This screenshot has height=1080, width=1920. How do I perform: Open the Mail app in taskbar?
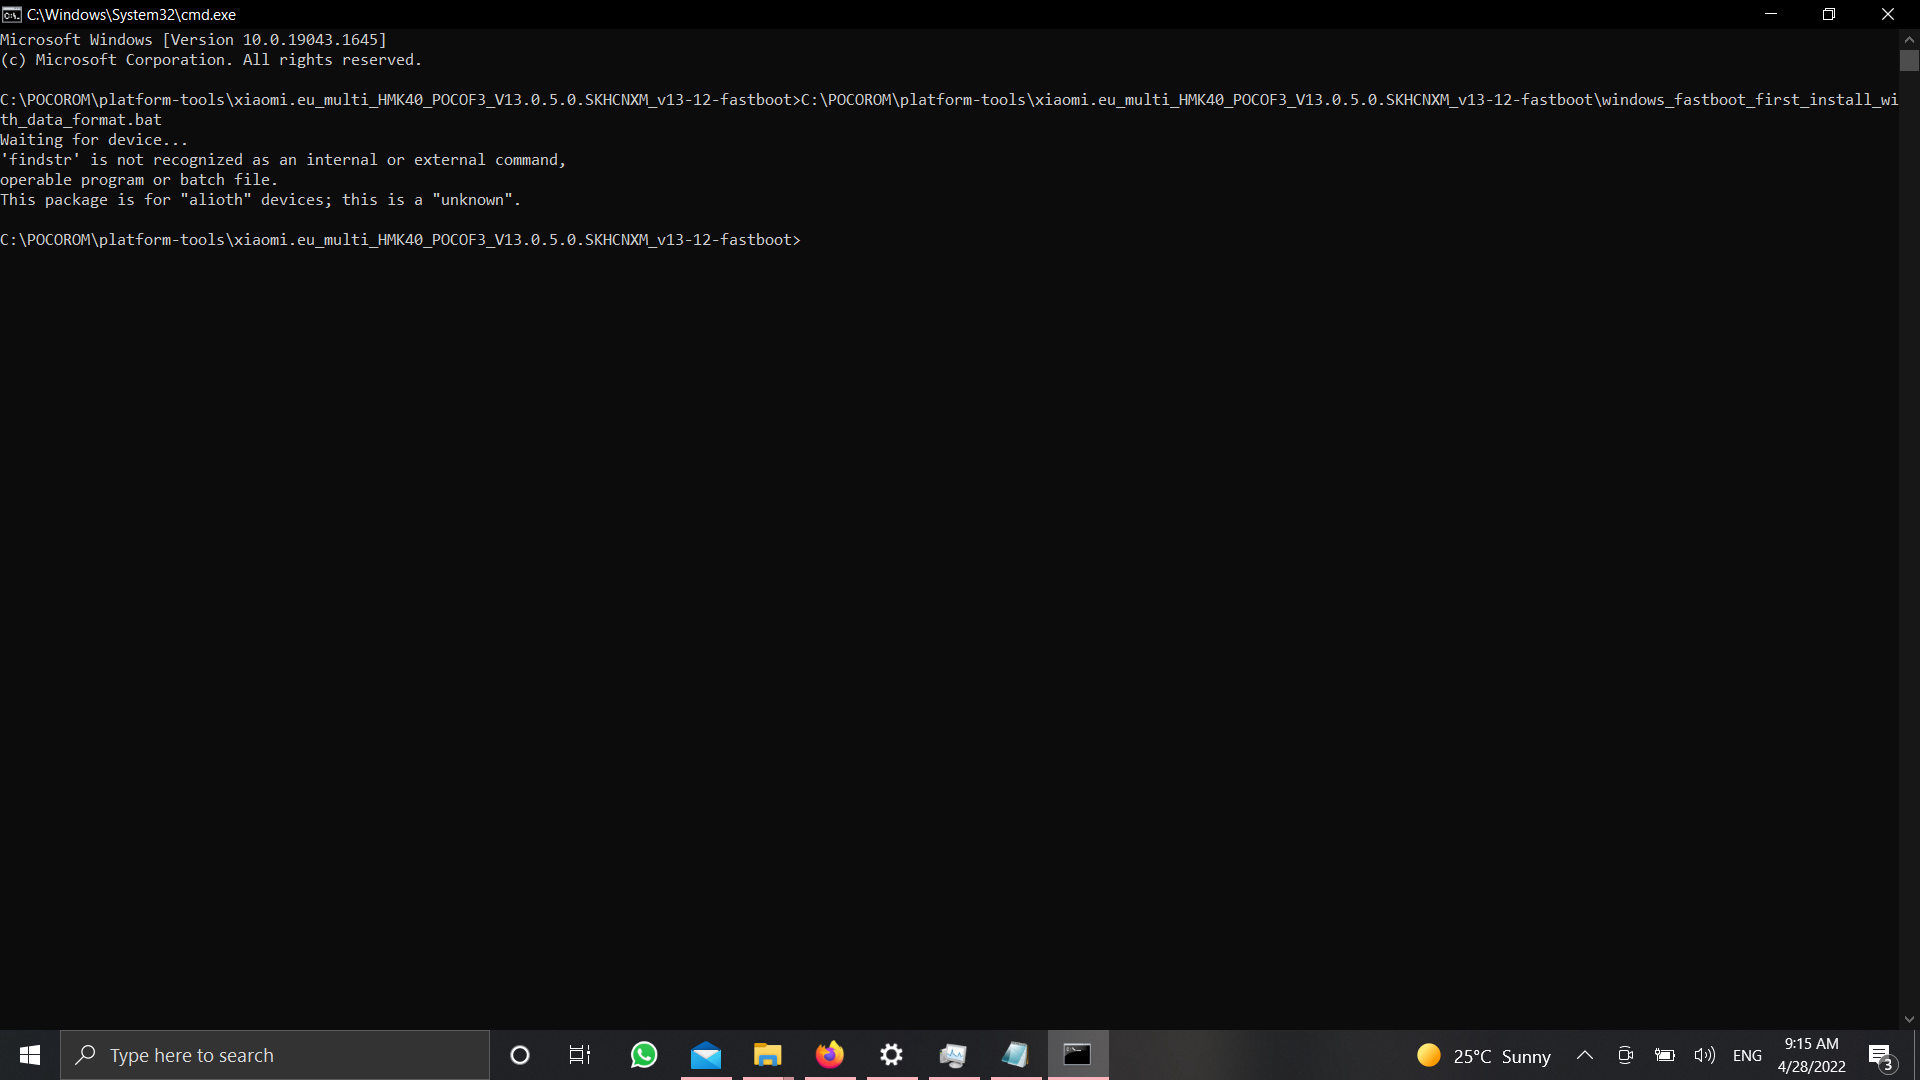point(706,1055)
